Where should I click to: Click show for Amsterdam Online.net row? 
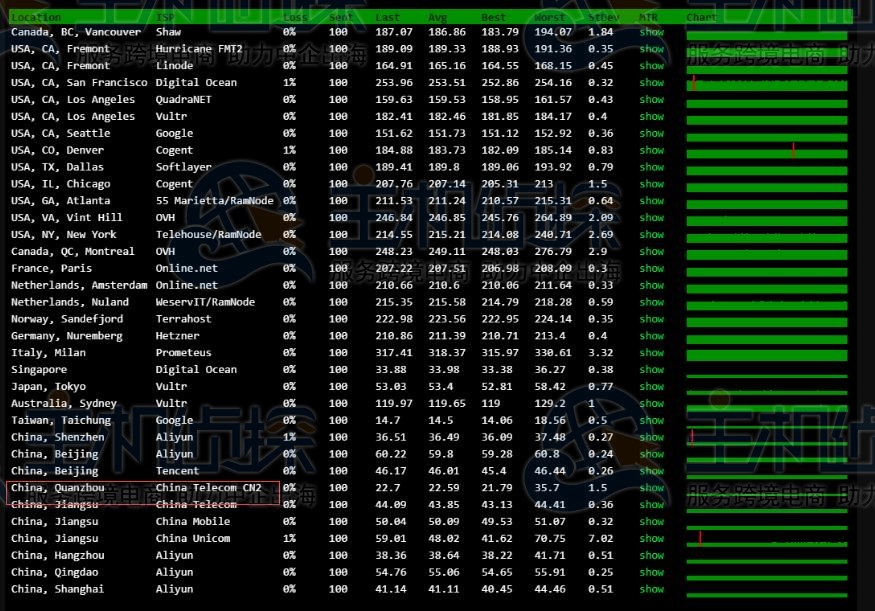click(651, 285)
